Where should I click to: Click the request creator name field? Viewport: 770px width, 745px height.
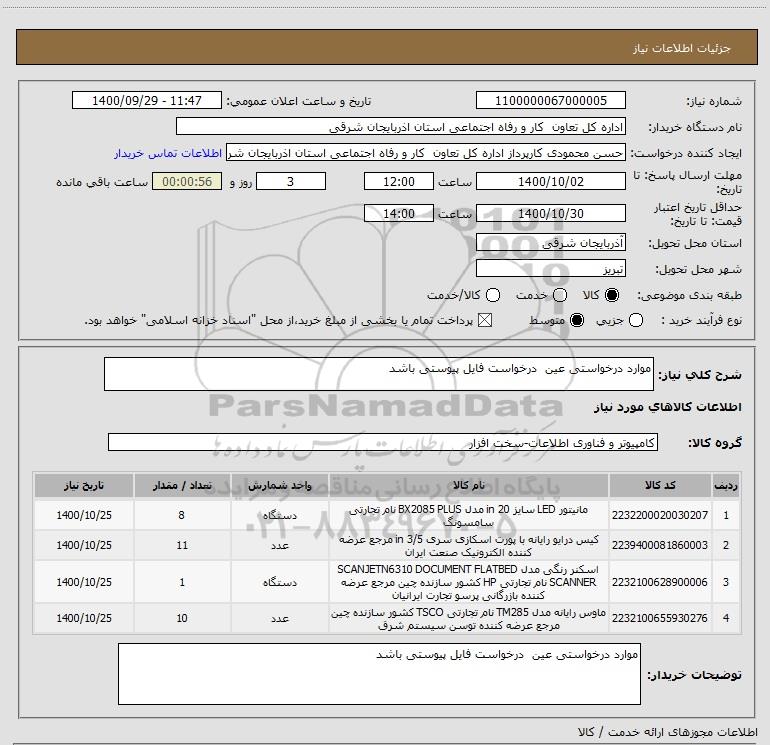[x=426, y=153]
